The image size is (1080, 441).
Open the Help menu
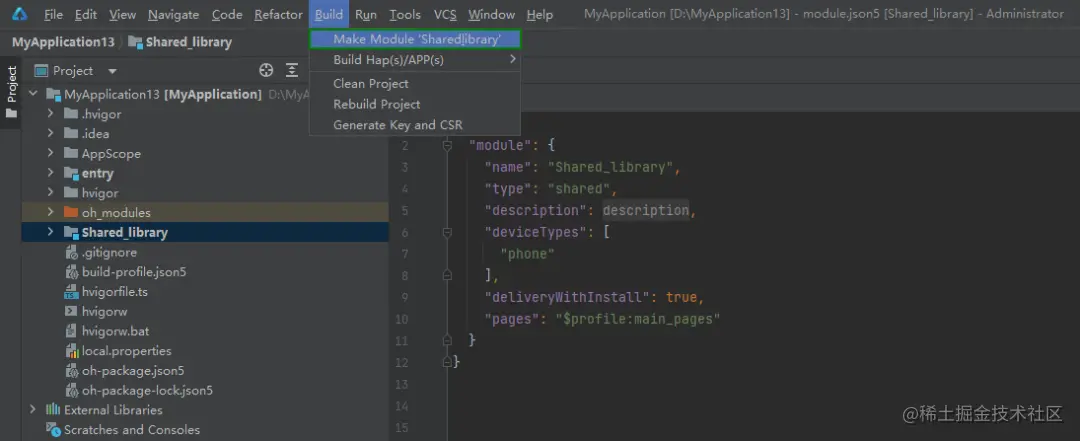tap(540, 14)
